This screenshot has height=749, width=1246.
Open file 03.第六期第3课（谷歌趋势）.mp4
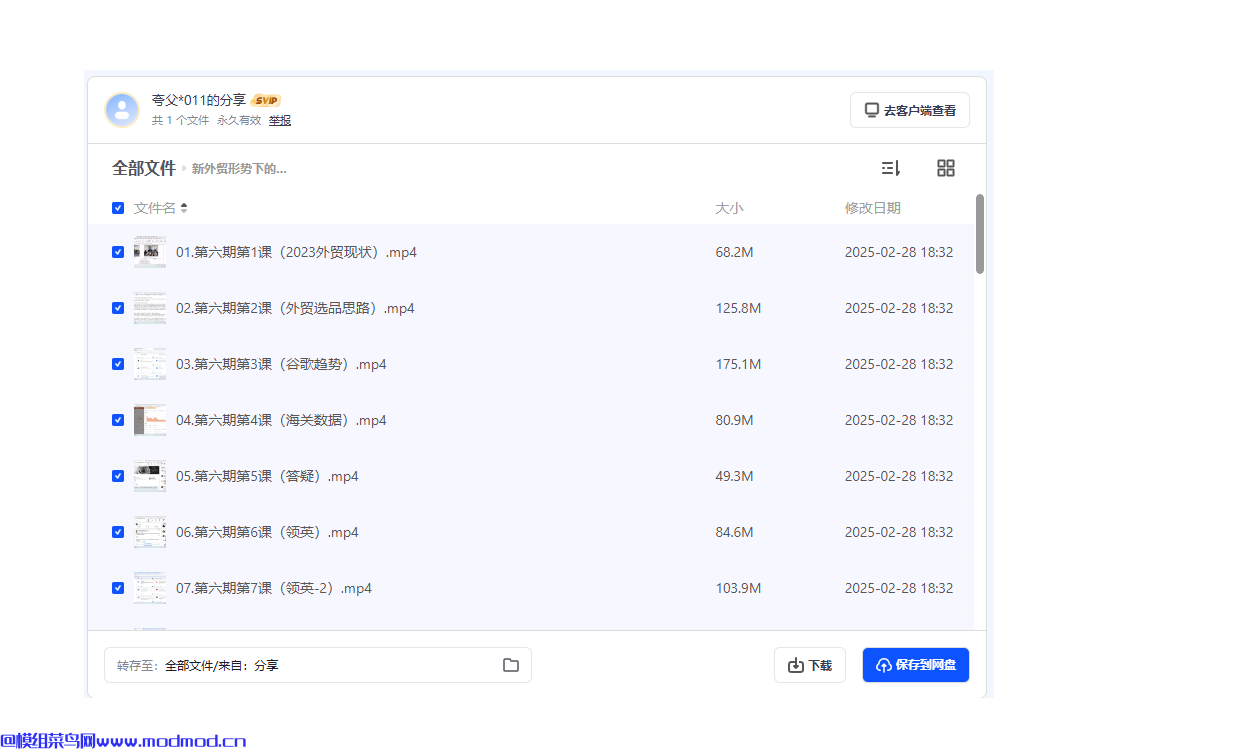(281, 364)
